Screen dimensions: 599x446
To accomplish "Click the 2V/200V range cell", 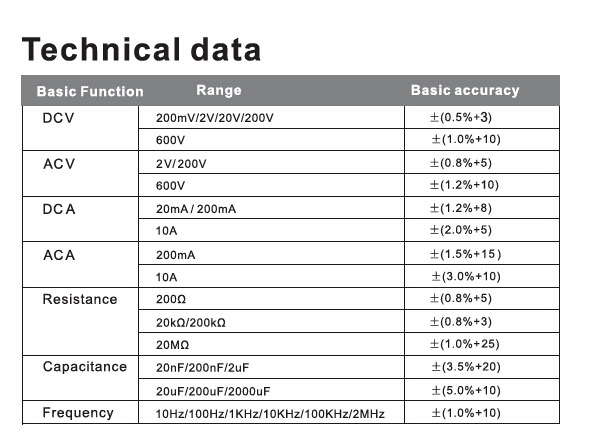I will pyautogui.click(x=271, y=163).
